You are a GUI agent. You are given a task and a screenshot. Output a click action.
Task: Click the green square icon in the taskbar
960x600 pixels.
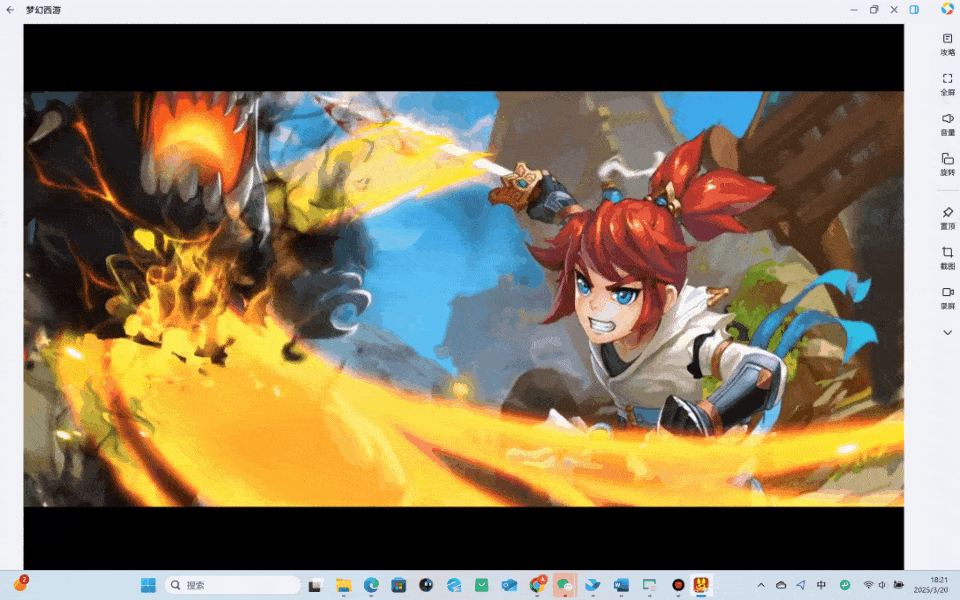[x=482, y=585]
